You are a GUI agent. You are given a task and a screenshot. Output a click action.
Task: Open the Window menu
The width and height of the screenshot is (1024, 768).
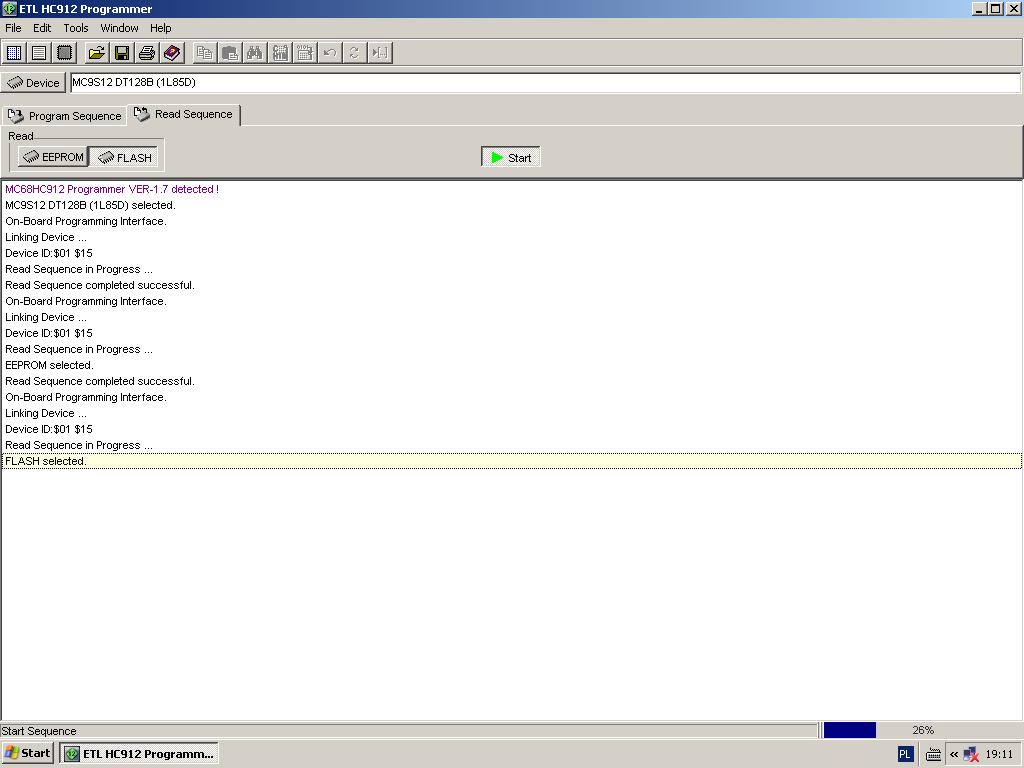pyautogui.click(x=119, y=28)
